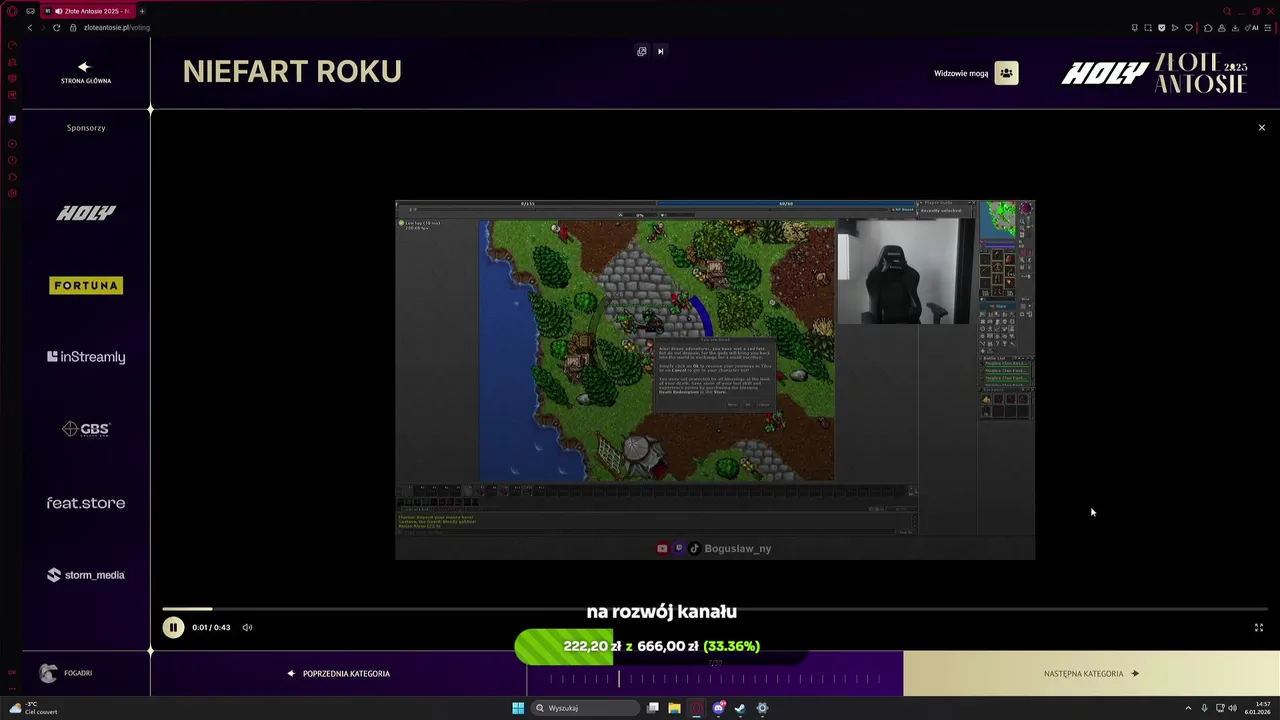Screen dimensions: 1280x720
Task: Click the browser back arrow
Action: pyautogui.click(x=30, y=27)
